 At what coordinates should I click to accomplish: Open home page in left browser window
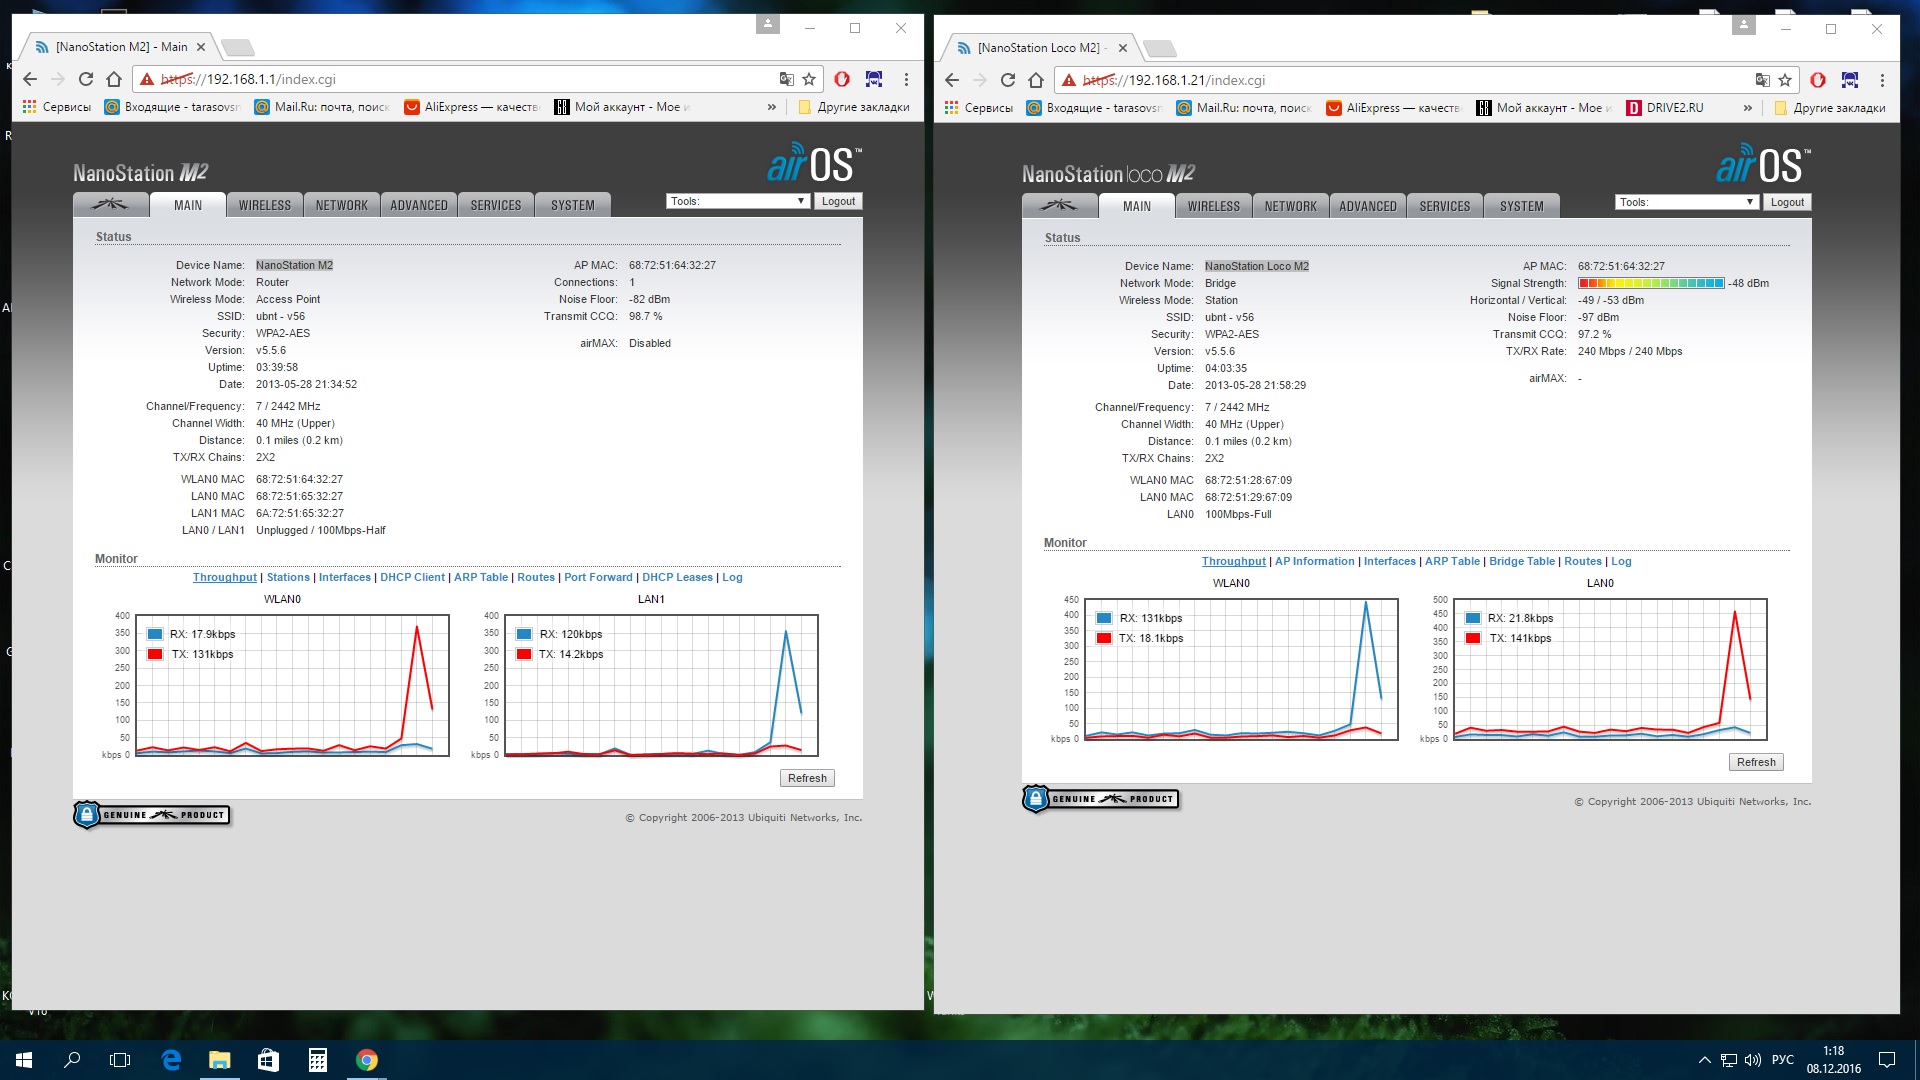(x=114, y=79)
